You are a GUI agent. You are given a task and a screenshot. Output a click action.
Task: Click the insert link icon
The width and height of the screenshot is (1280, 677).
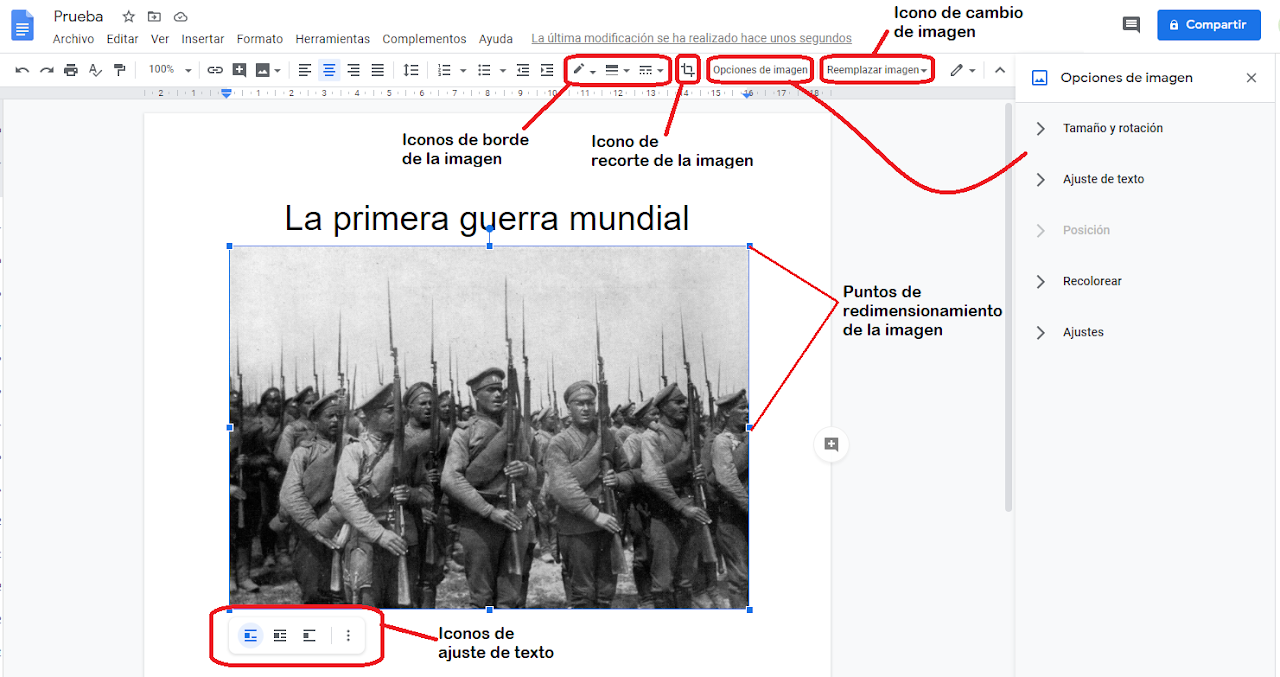click(215, 70)
